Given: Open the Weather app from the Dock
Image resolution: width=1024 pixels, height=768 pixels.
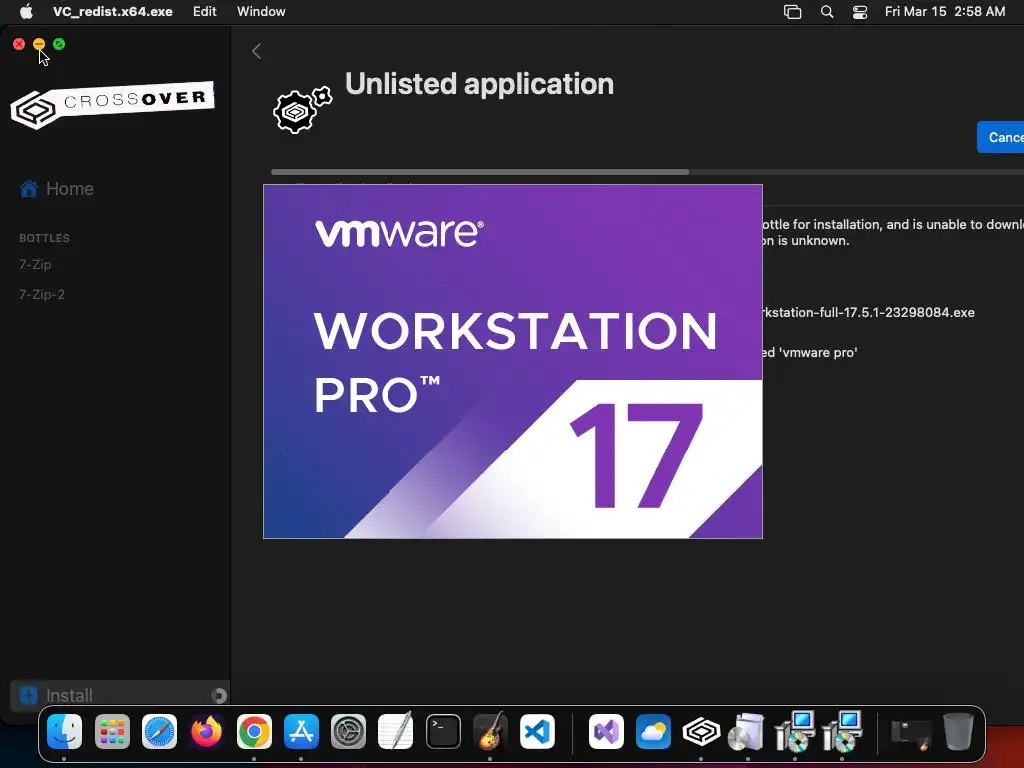Looking at the screenshot, I should click(x=653, y=731).
